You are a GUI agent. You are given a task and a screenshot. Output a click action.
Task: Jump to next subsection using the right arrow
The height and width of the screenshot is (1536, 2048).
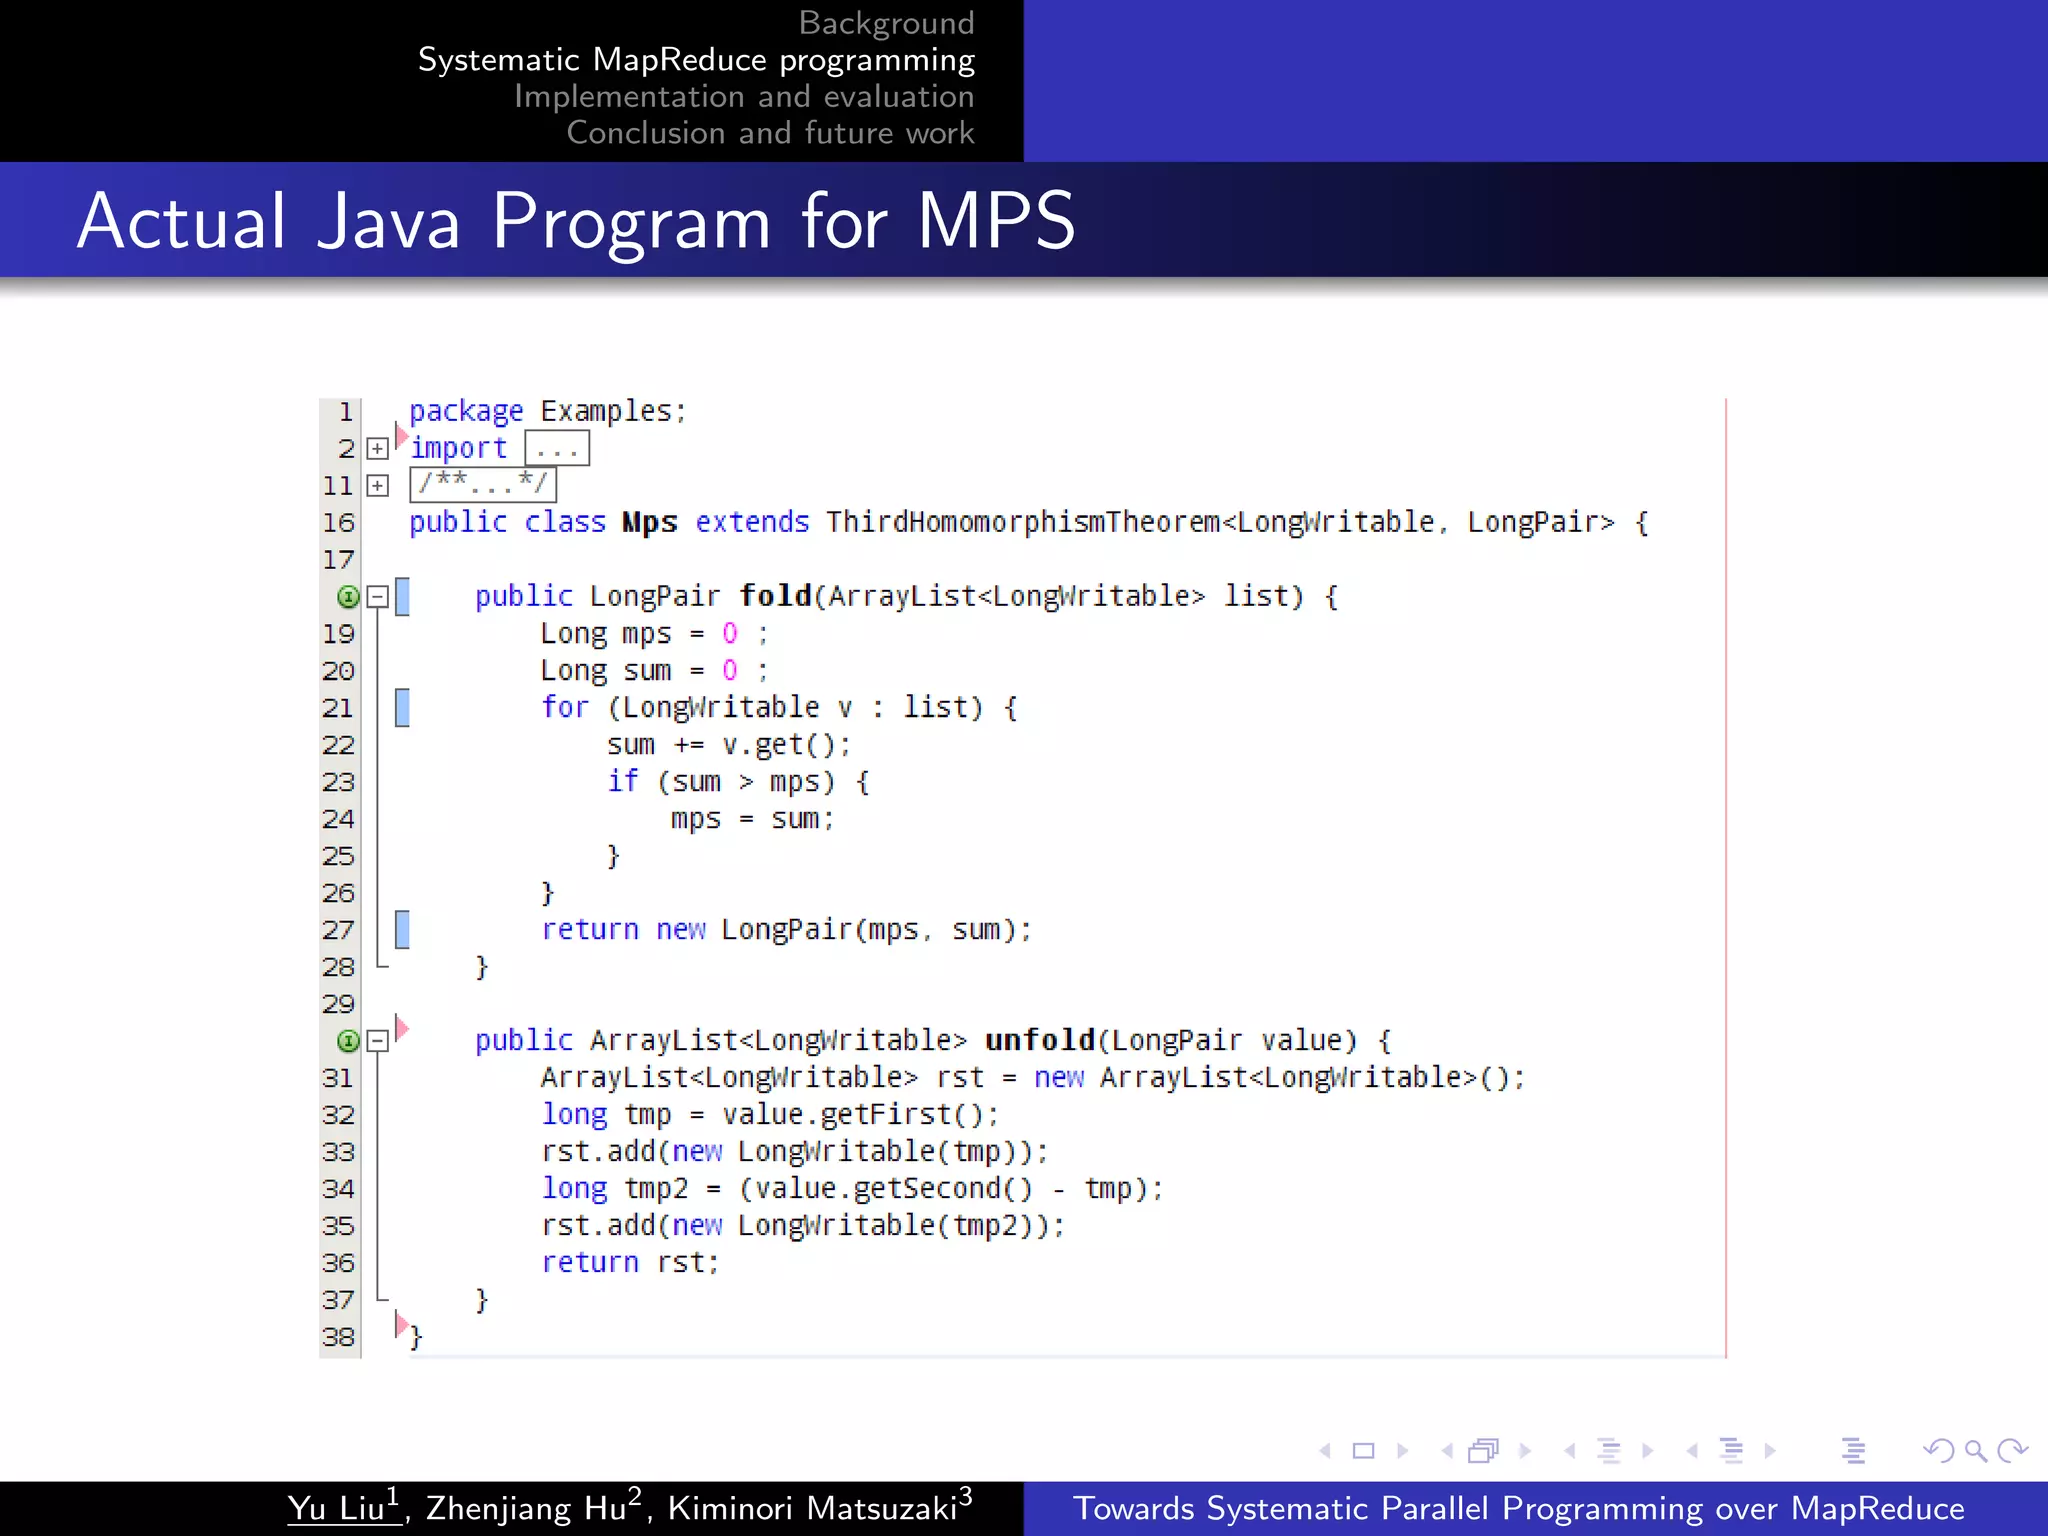click(x=1648, y=1450)
